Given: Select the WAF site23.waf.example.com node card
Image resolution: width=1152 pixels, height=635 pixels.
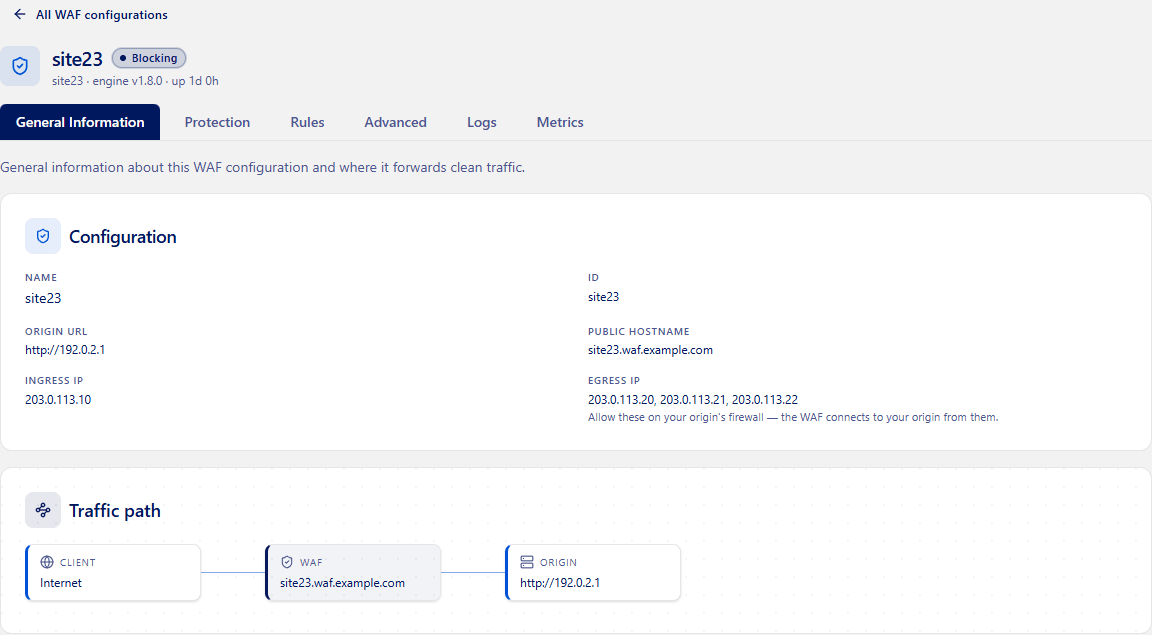Looking at the screenshot, I should tap(353, 573).
